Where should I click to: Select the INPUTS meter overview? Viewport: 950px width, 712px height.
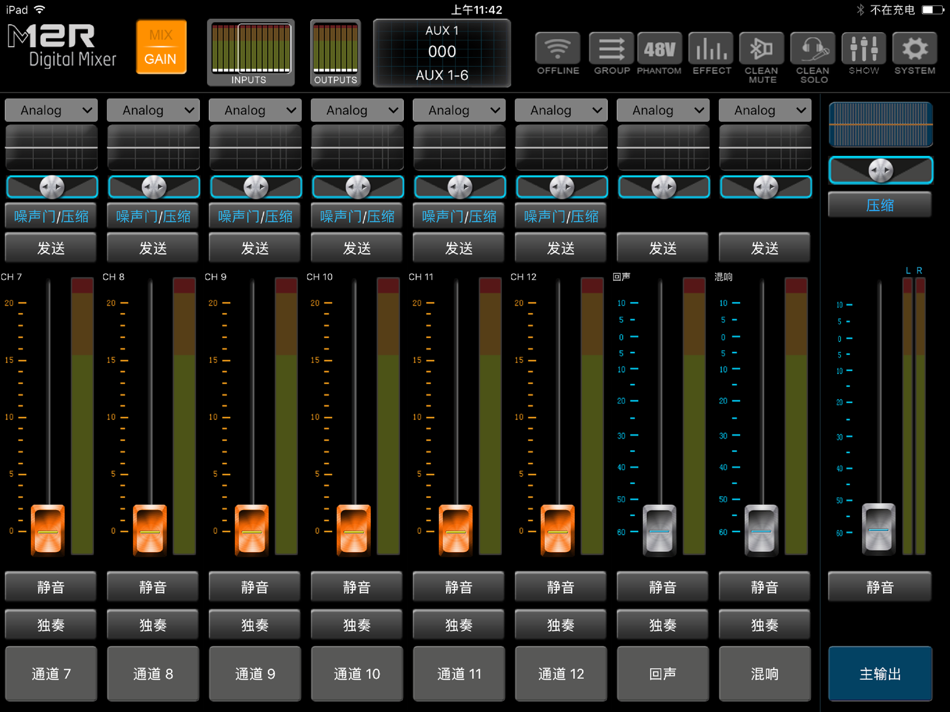[x=251, y=53]
